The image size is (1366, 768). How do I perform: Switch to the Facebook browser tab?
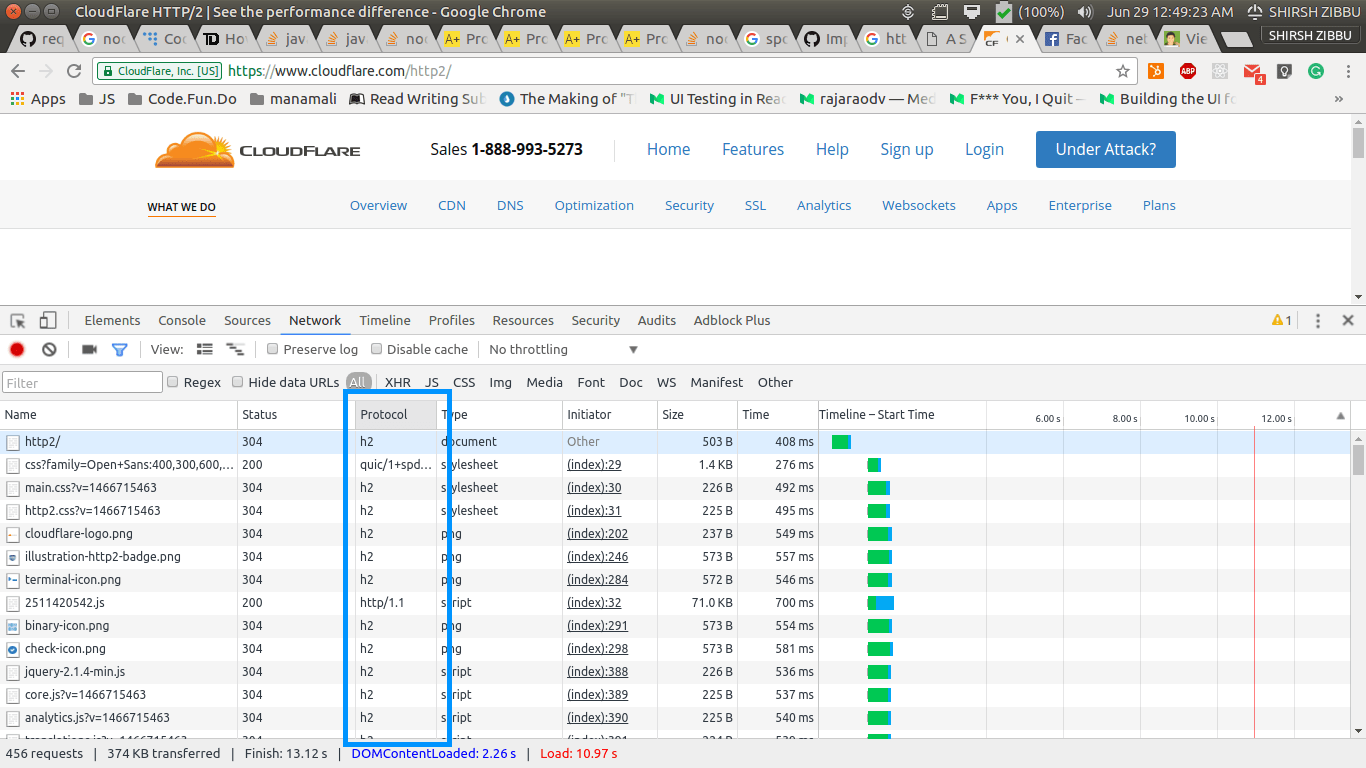(1066, 39)
